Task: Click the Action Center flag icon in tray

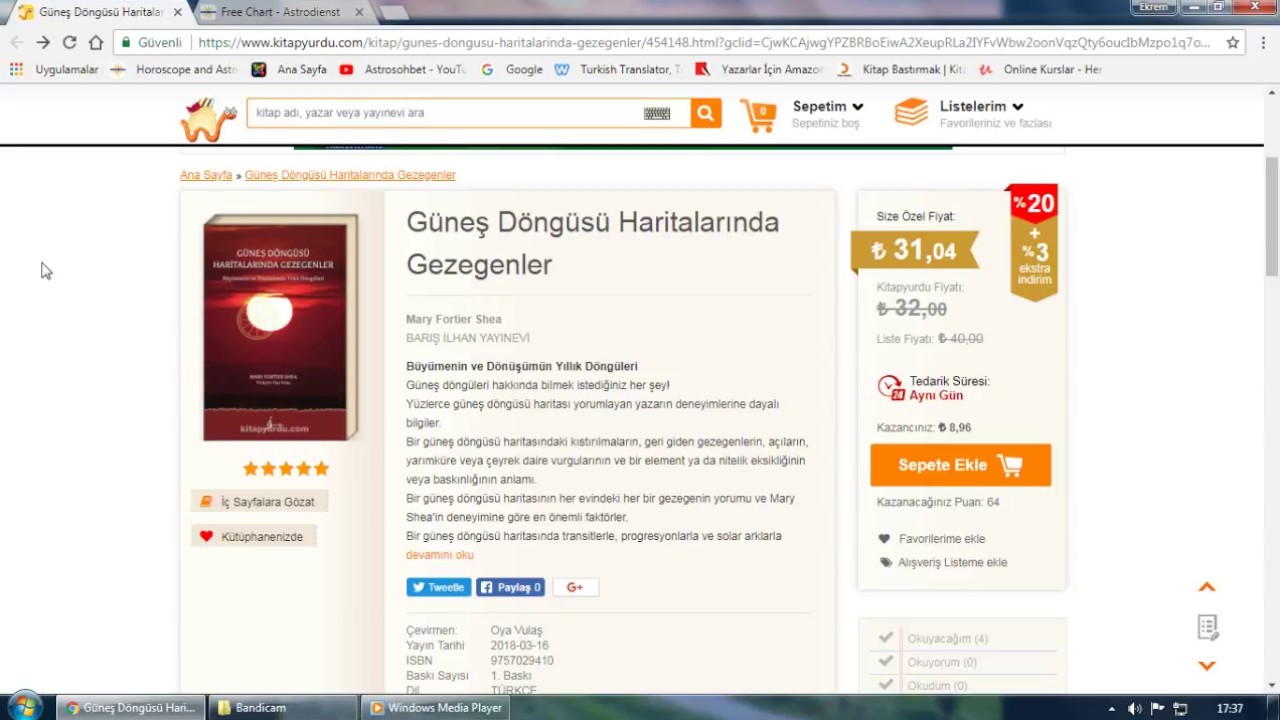Action: click(x=1157, y=709)
